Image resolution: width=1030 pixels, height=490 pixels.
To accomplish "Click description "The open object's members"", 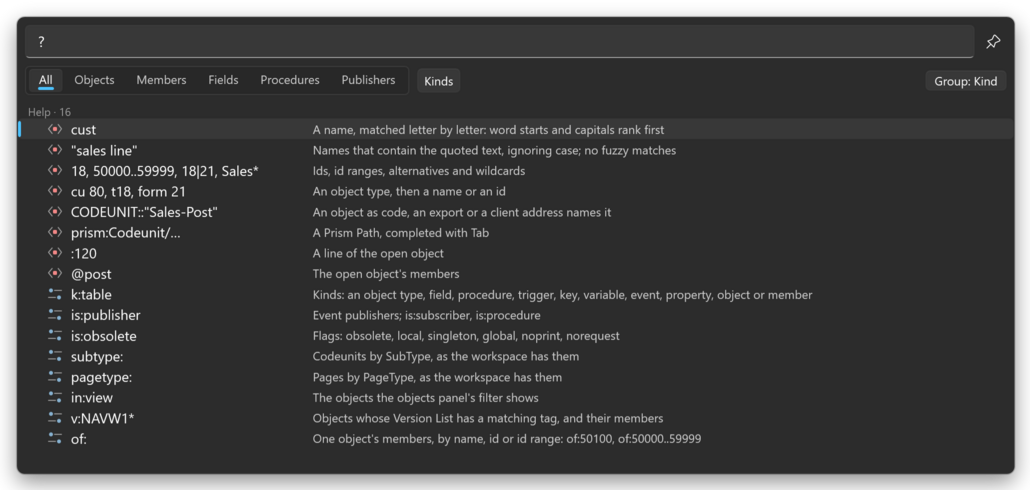I will click(386, 274).
